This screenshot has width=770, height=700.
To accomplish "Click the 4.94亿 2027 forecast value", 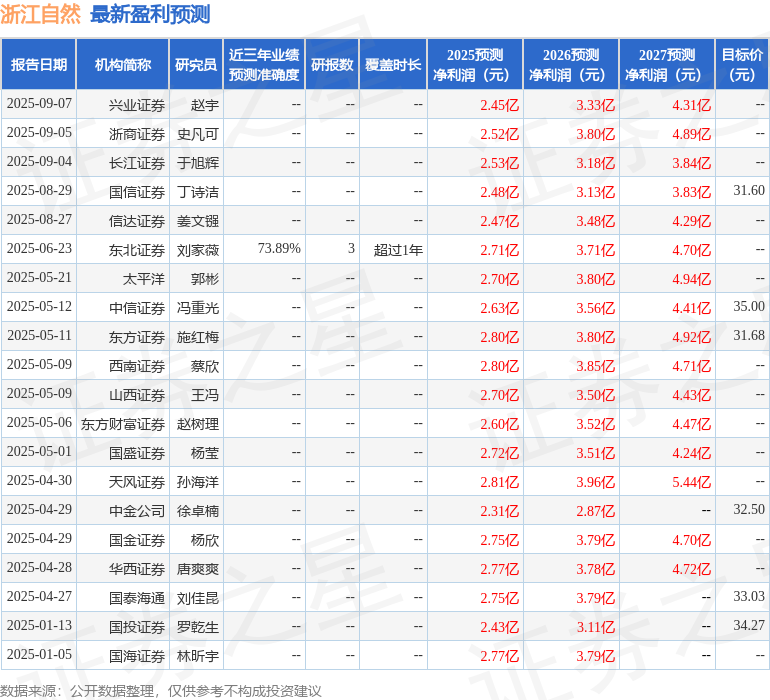I will (691, 279).
